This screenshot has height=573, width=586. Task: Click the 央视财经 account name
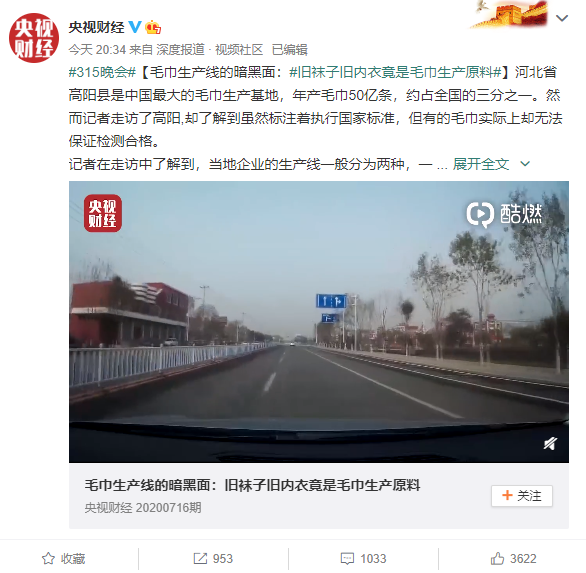[96, 27]
